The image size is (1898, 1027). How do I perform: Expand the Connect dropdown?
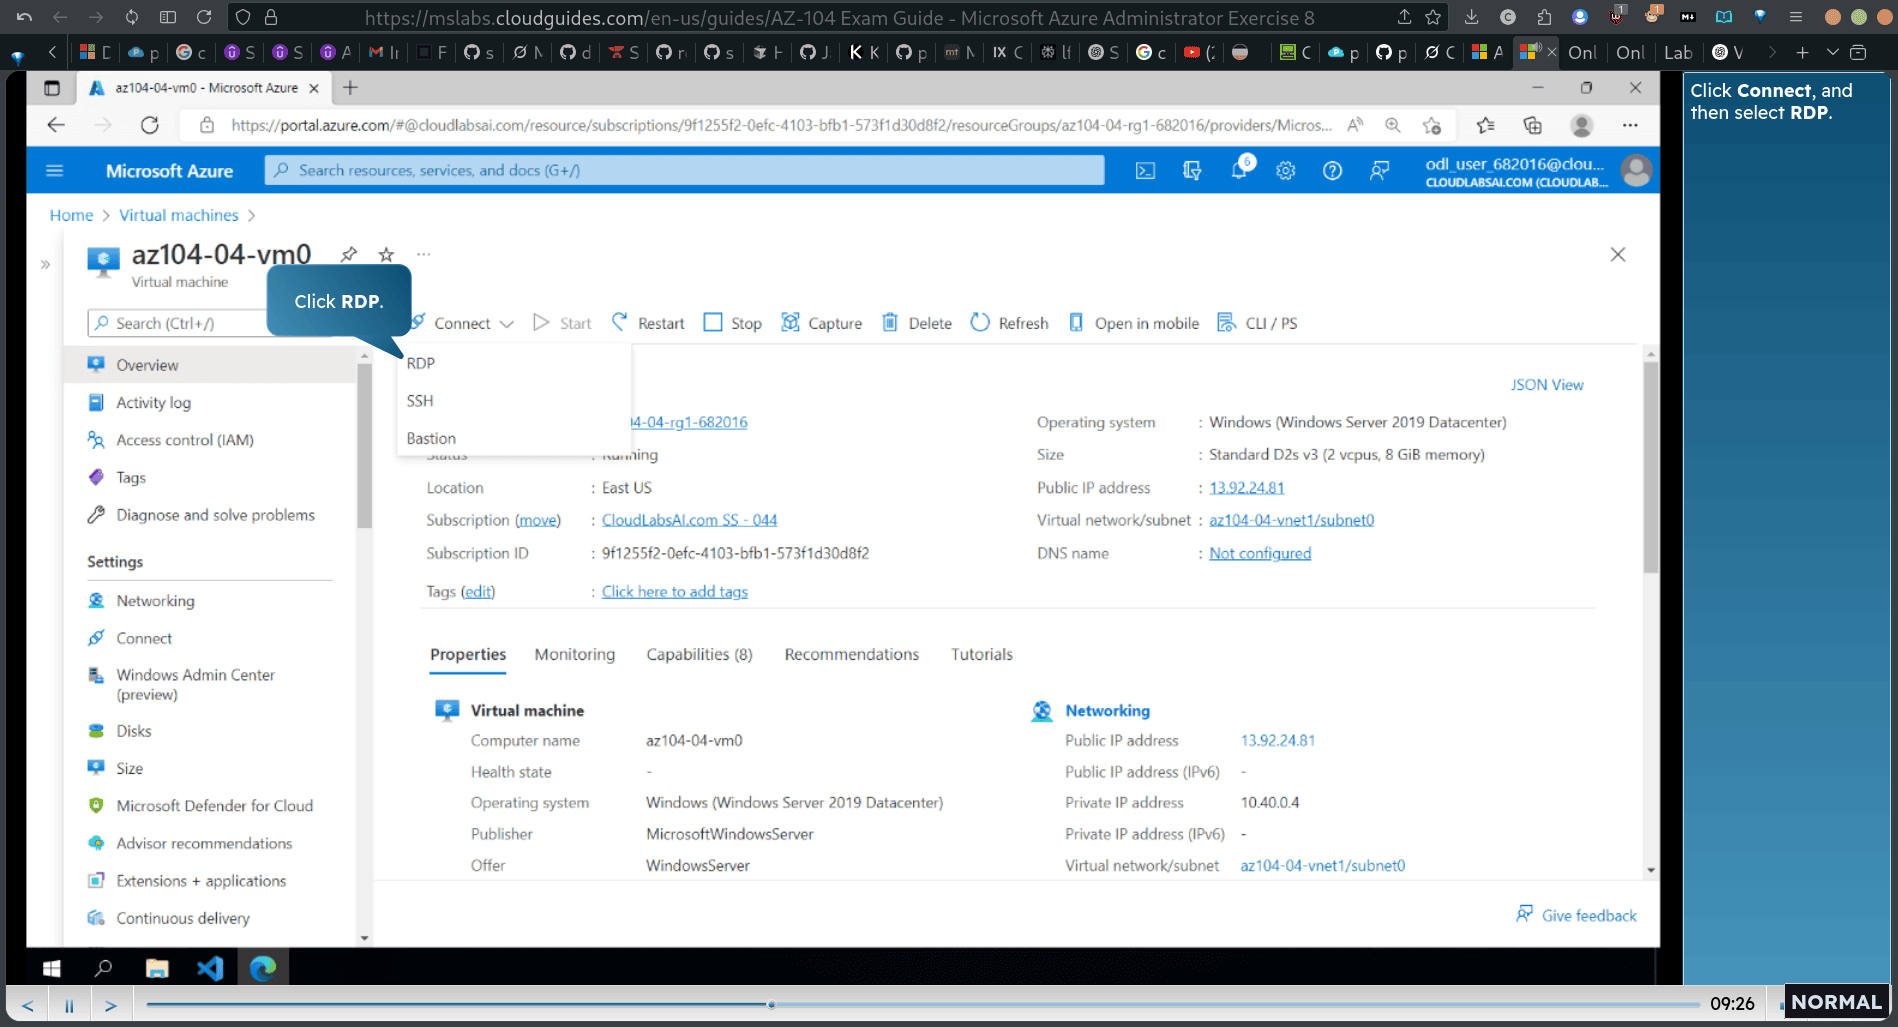tap(463, 323)
